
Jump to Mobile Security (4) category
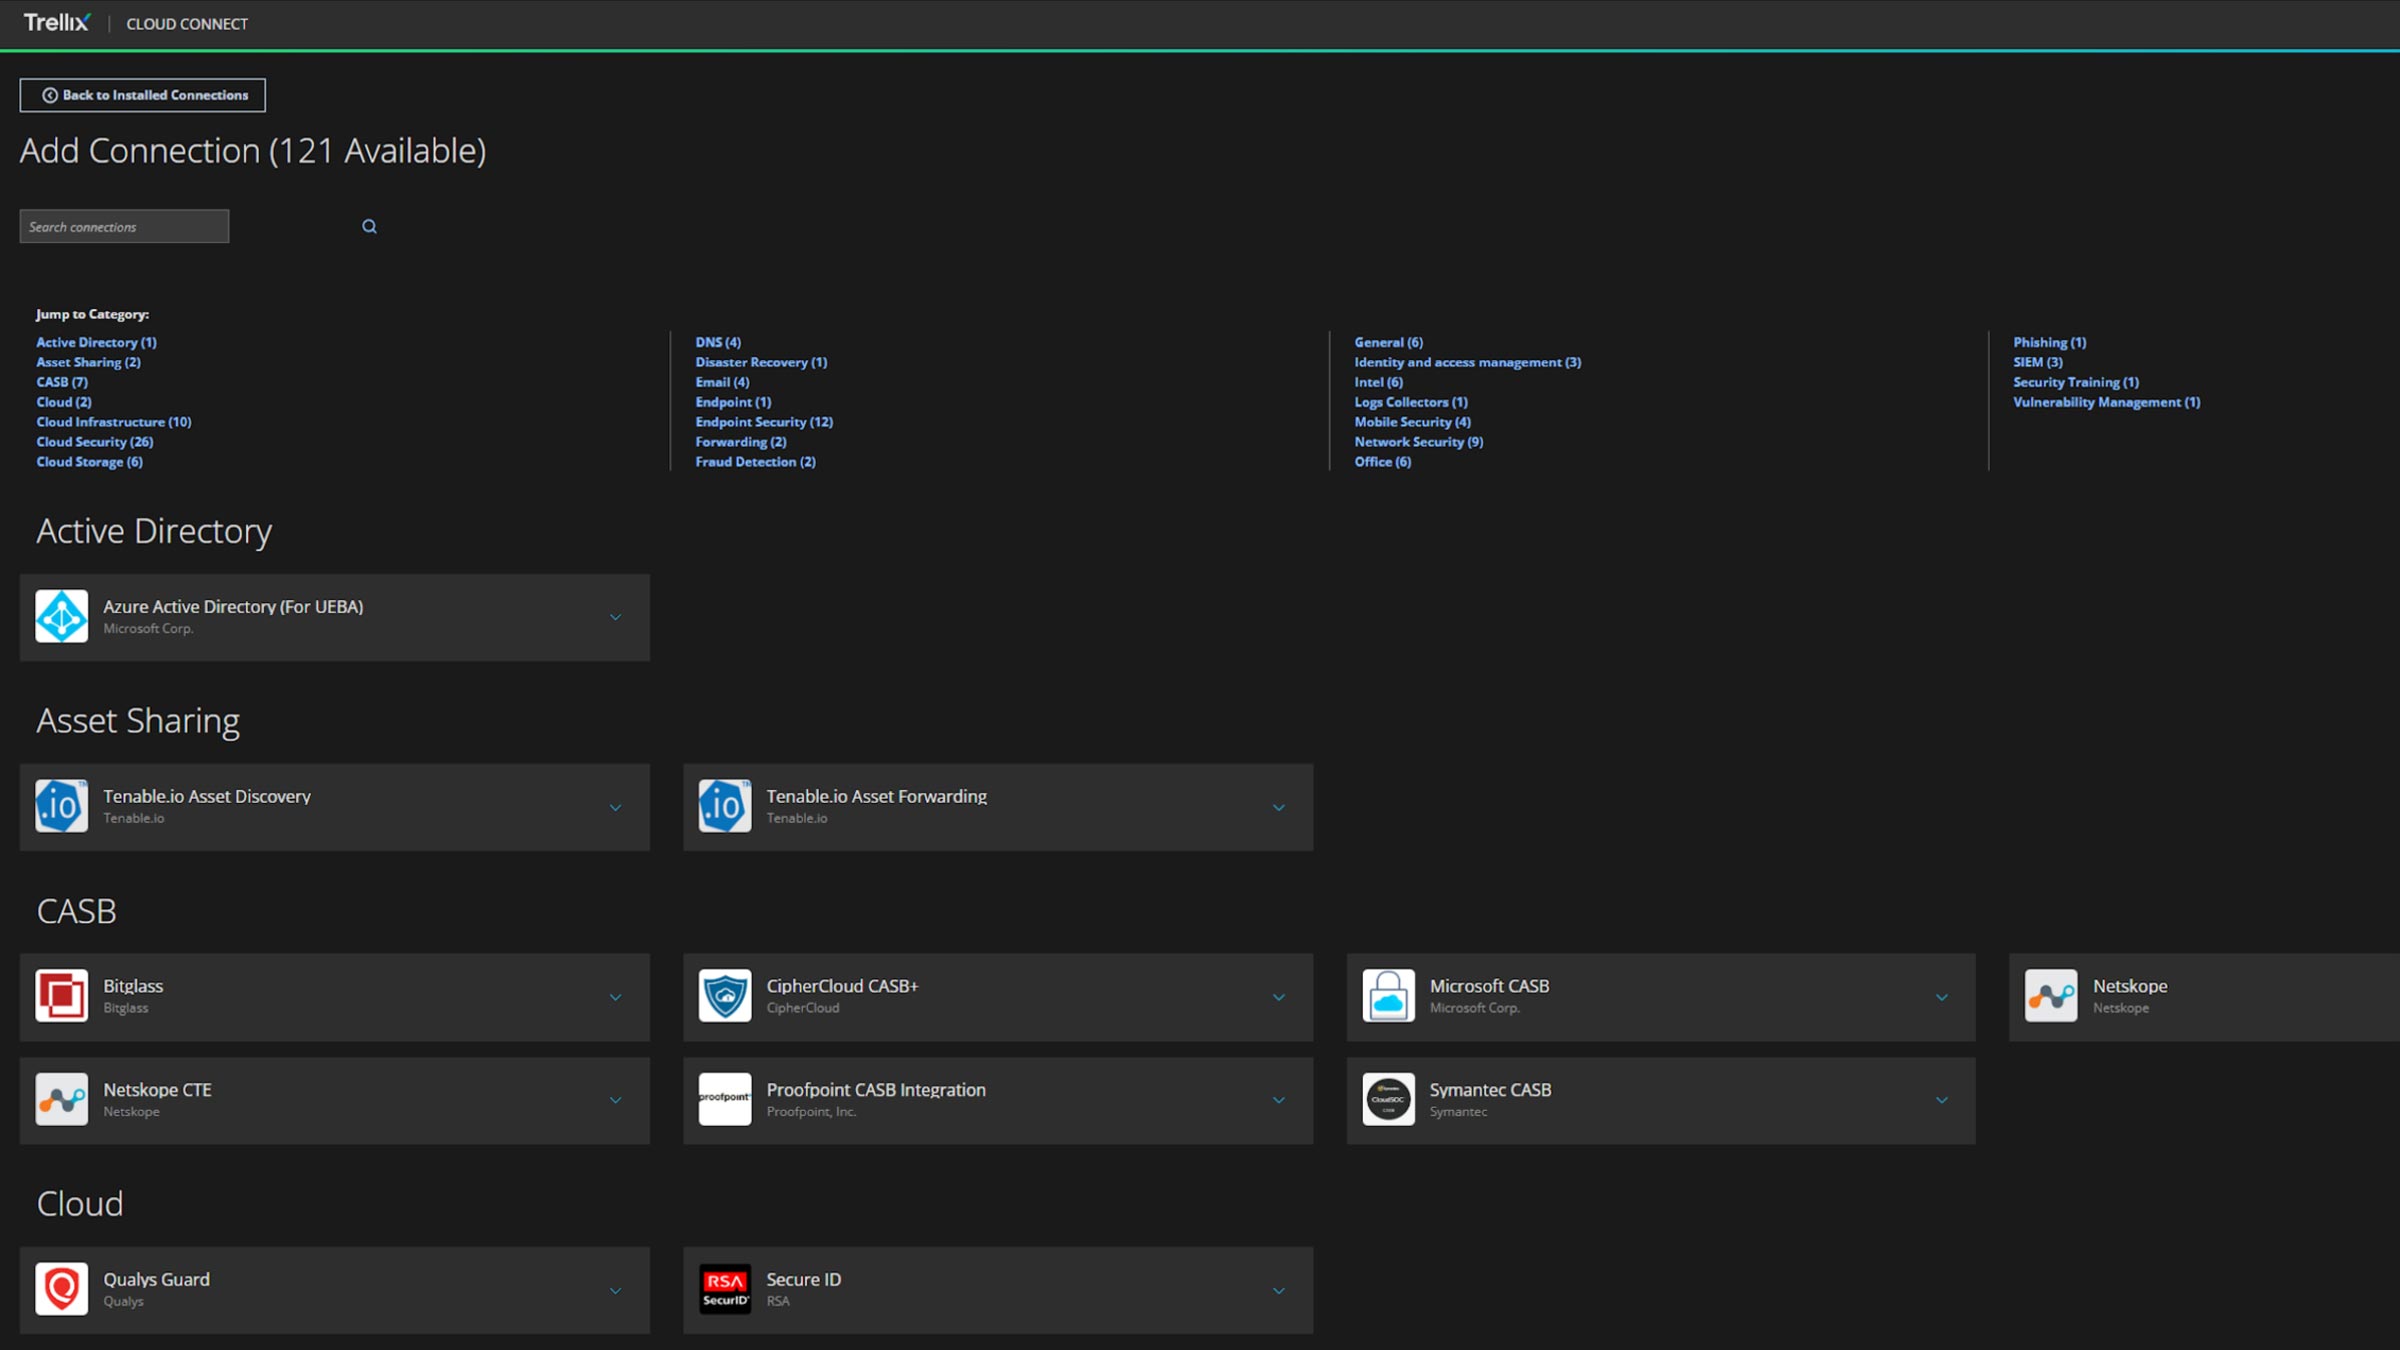[x=1412, y=422]
